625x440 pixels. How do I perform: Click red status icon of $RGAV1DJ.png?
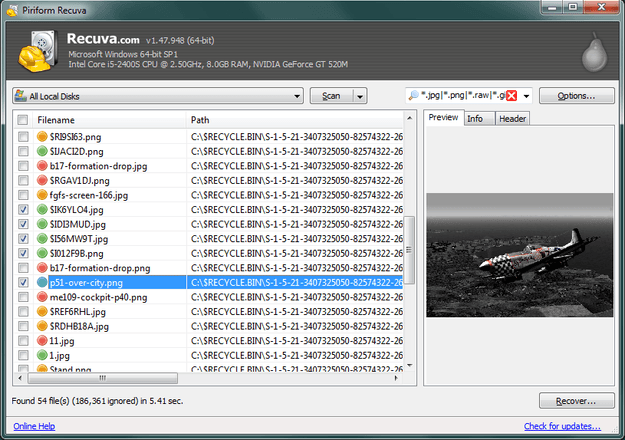[x=42, y=180]
